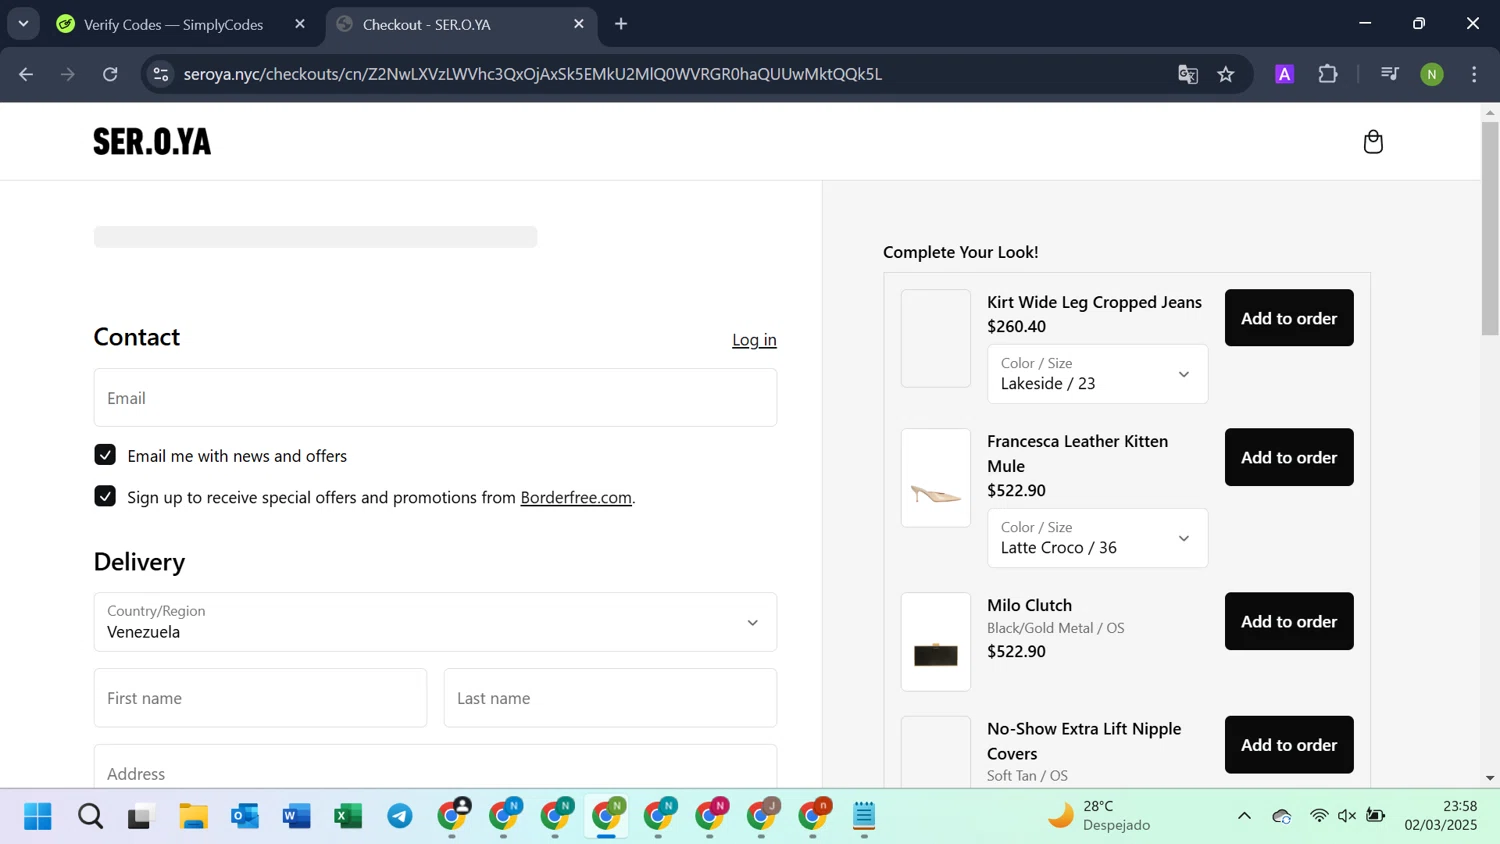Bookmark this page with the star icon
The image size is (1500, 844).
[x=1226, y=74]
